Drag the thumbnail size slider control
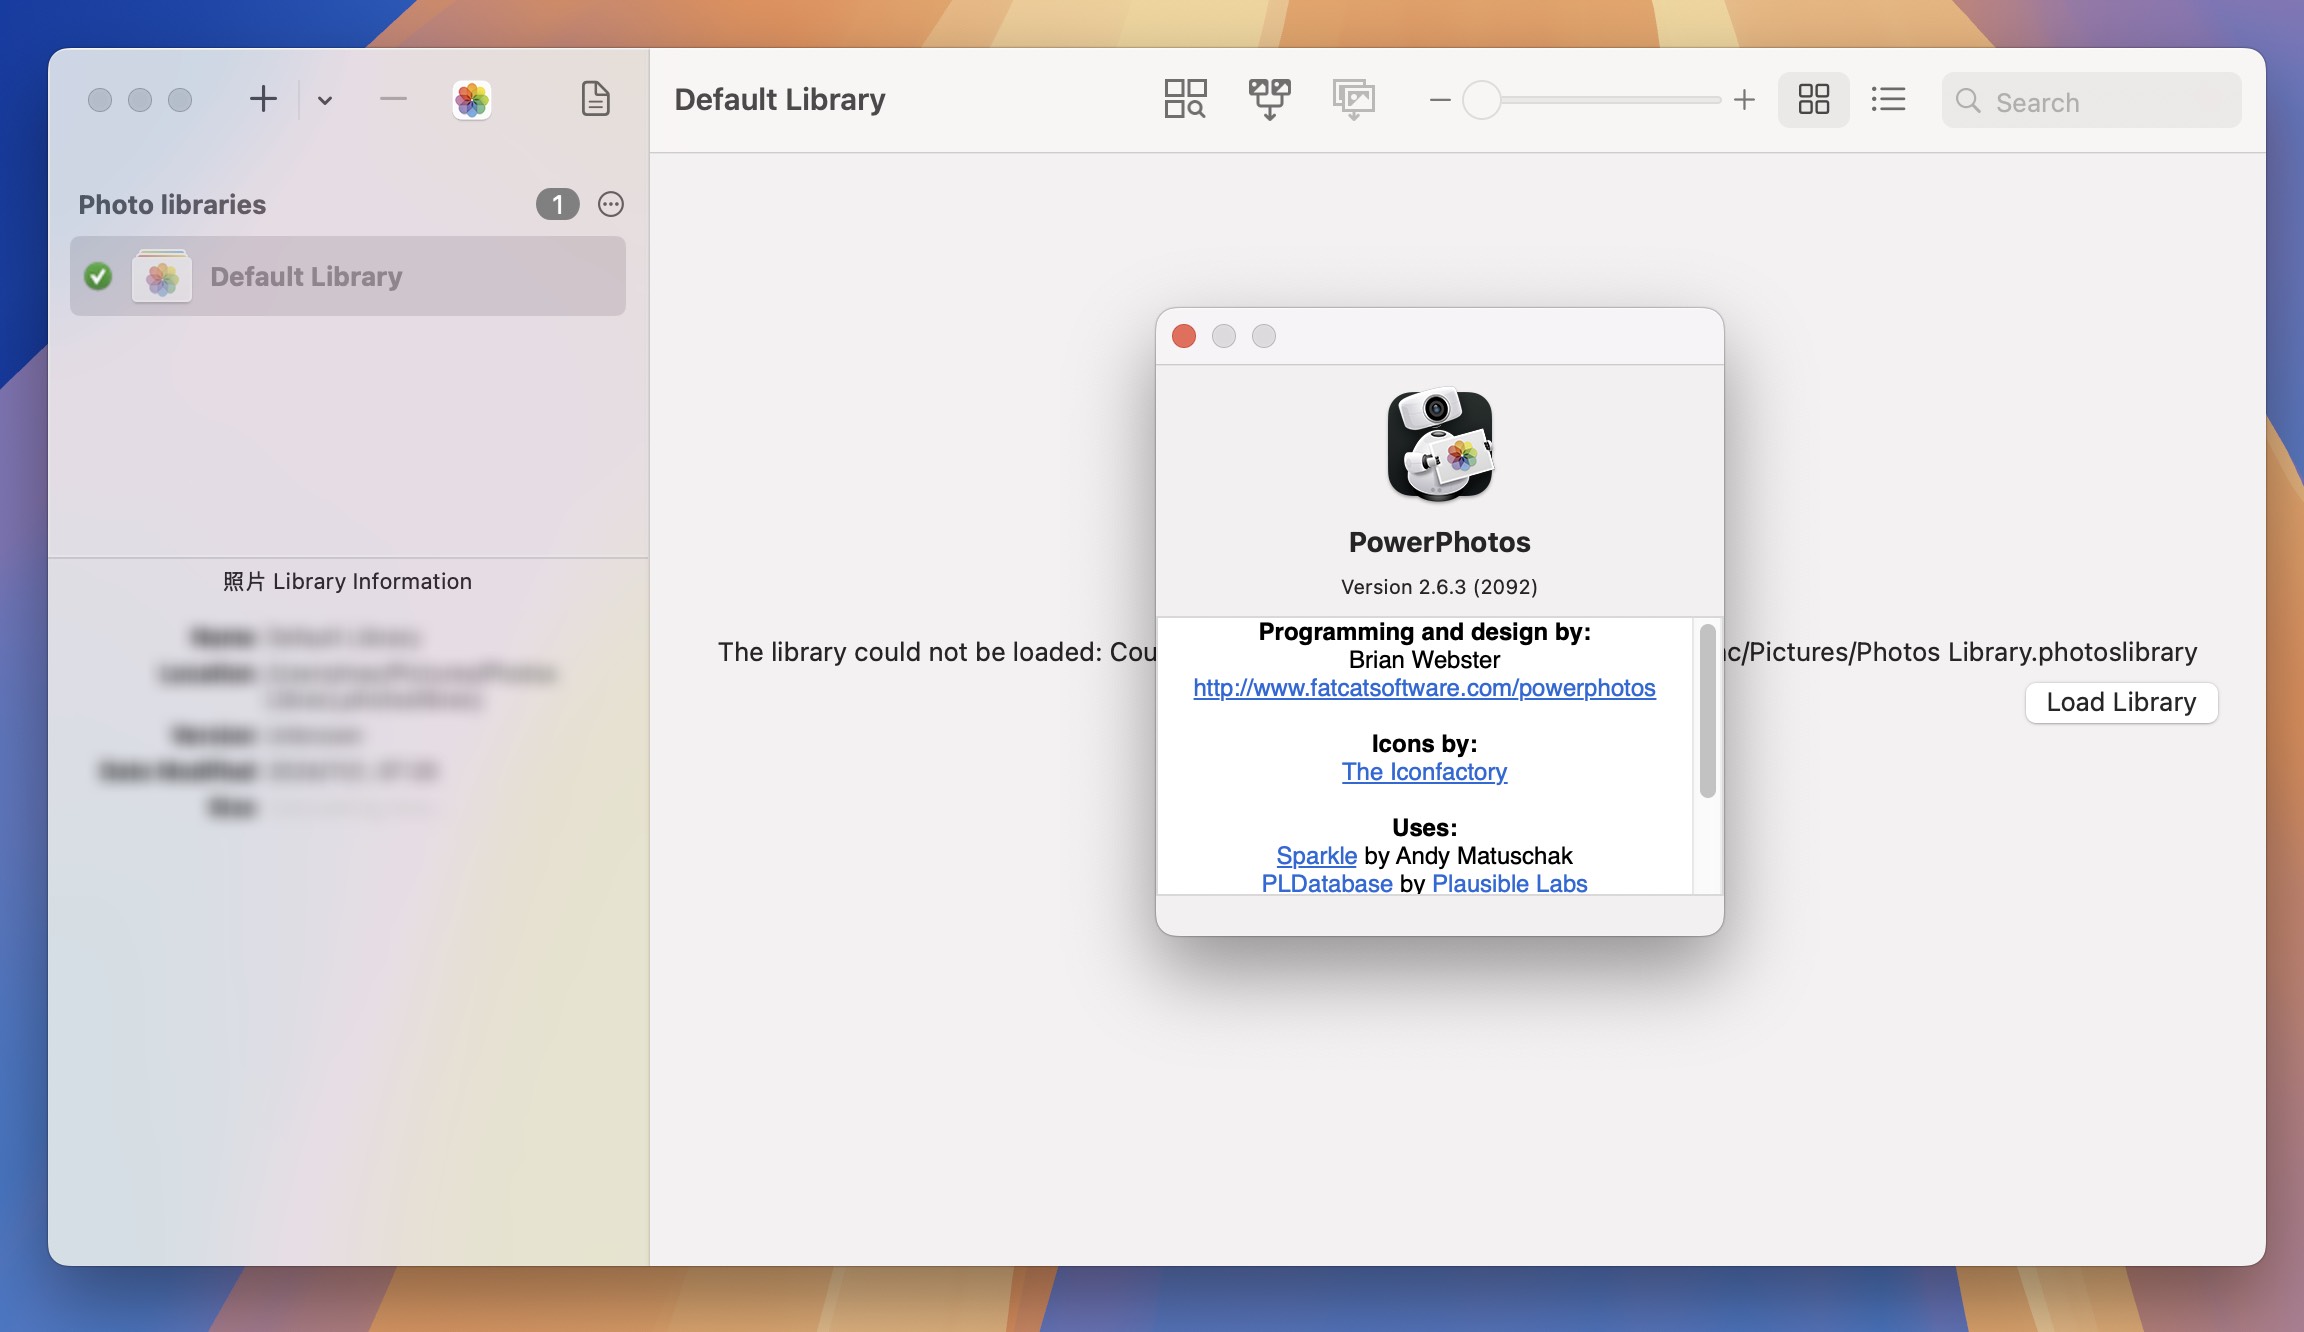This screenshot has height=1332, width=2304. [x=1481, y=100]
